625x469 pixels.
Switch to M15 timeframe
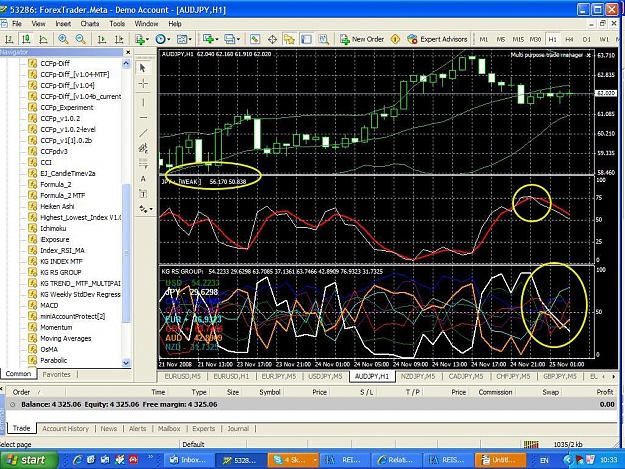pyautogui.click(x=518, y=39)
